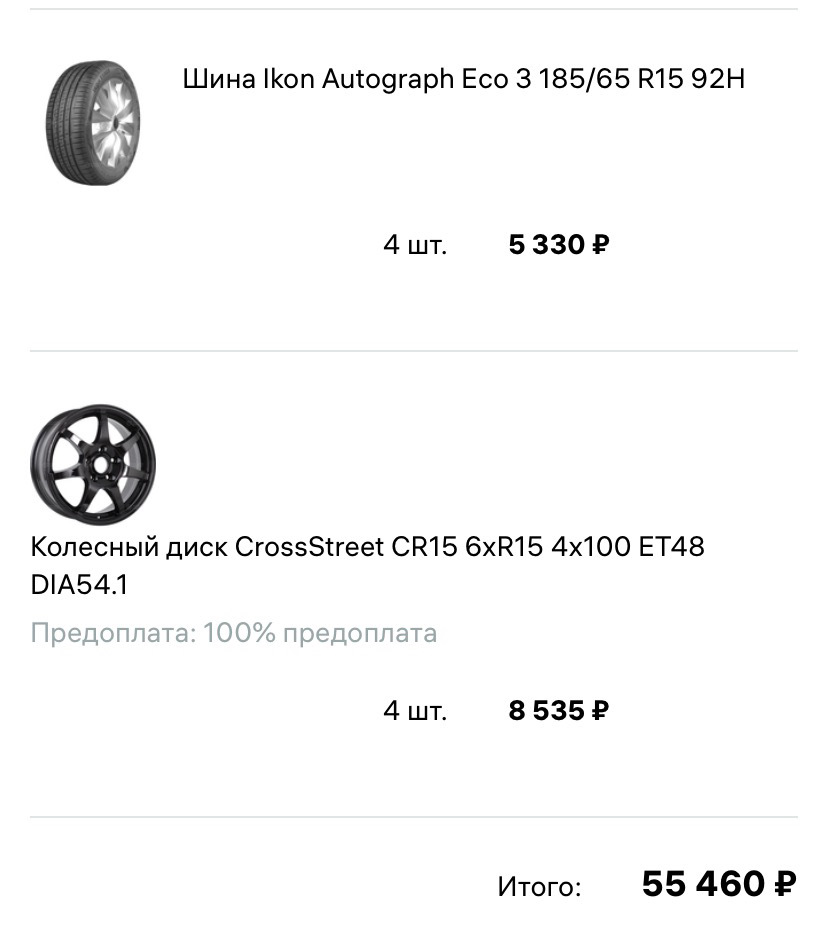The height and width of the screenshot is (933, 828).
Task: Click the wheel disk price 8 535
Action: tap(546, 711)
